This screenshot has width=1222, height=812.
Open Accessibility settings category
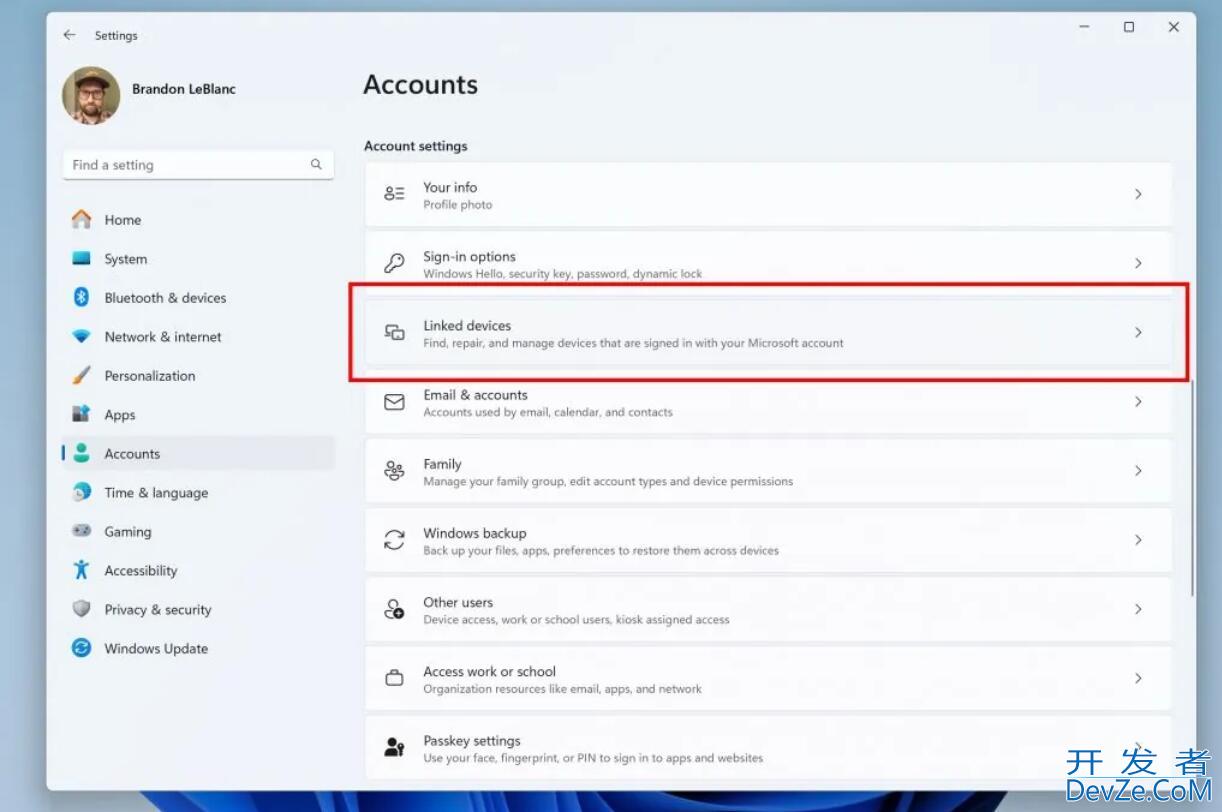[x=198, y=571]
